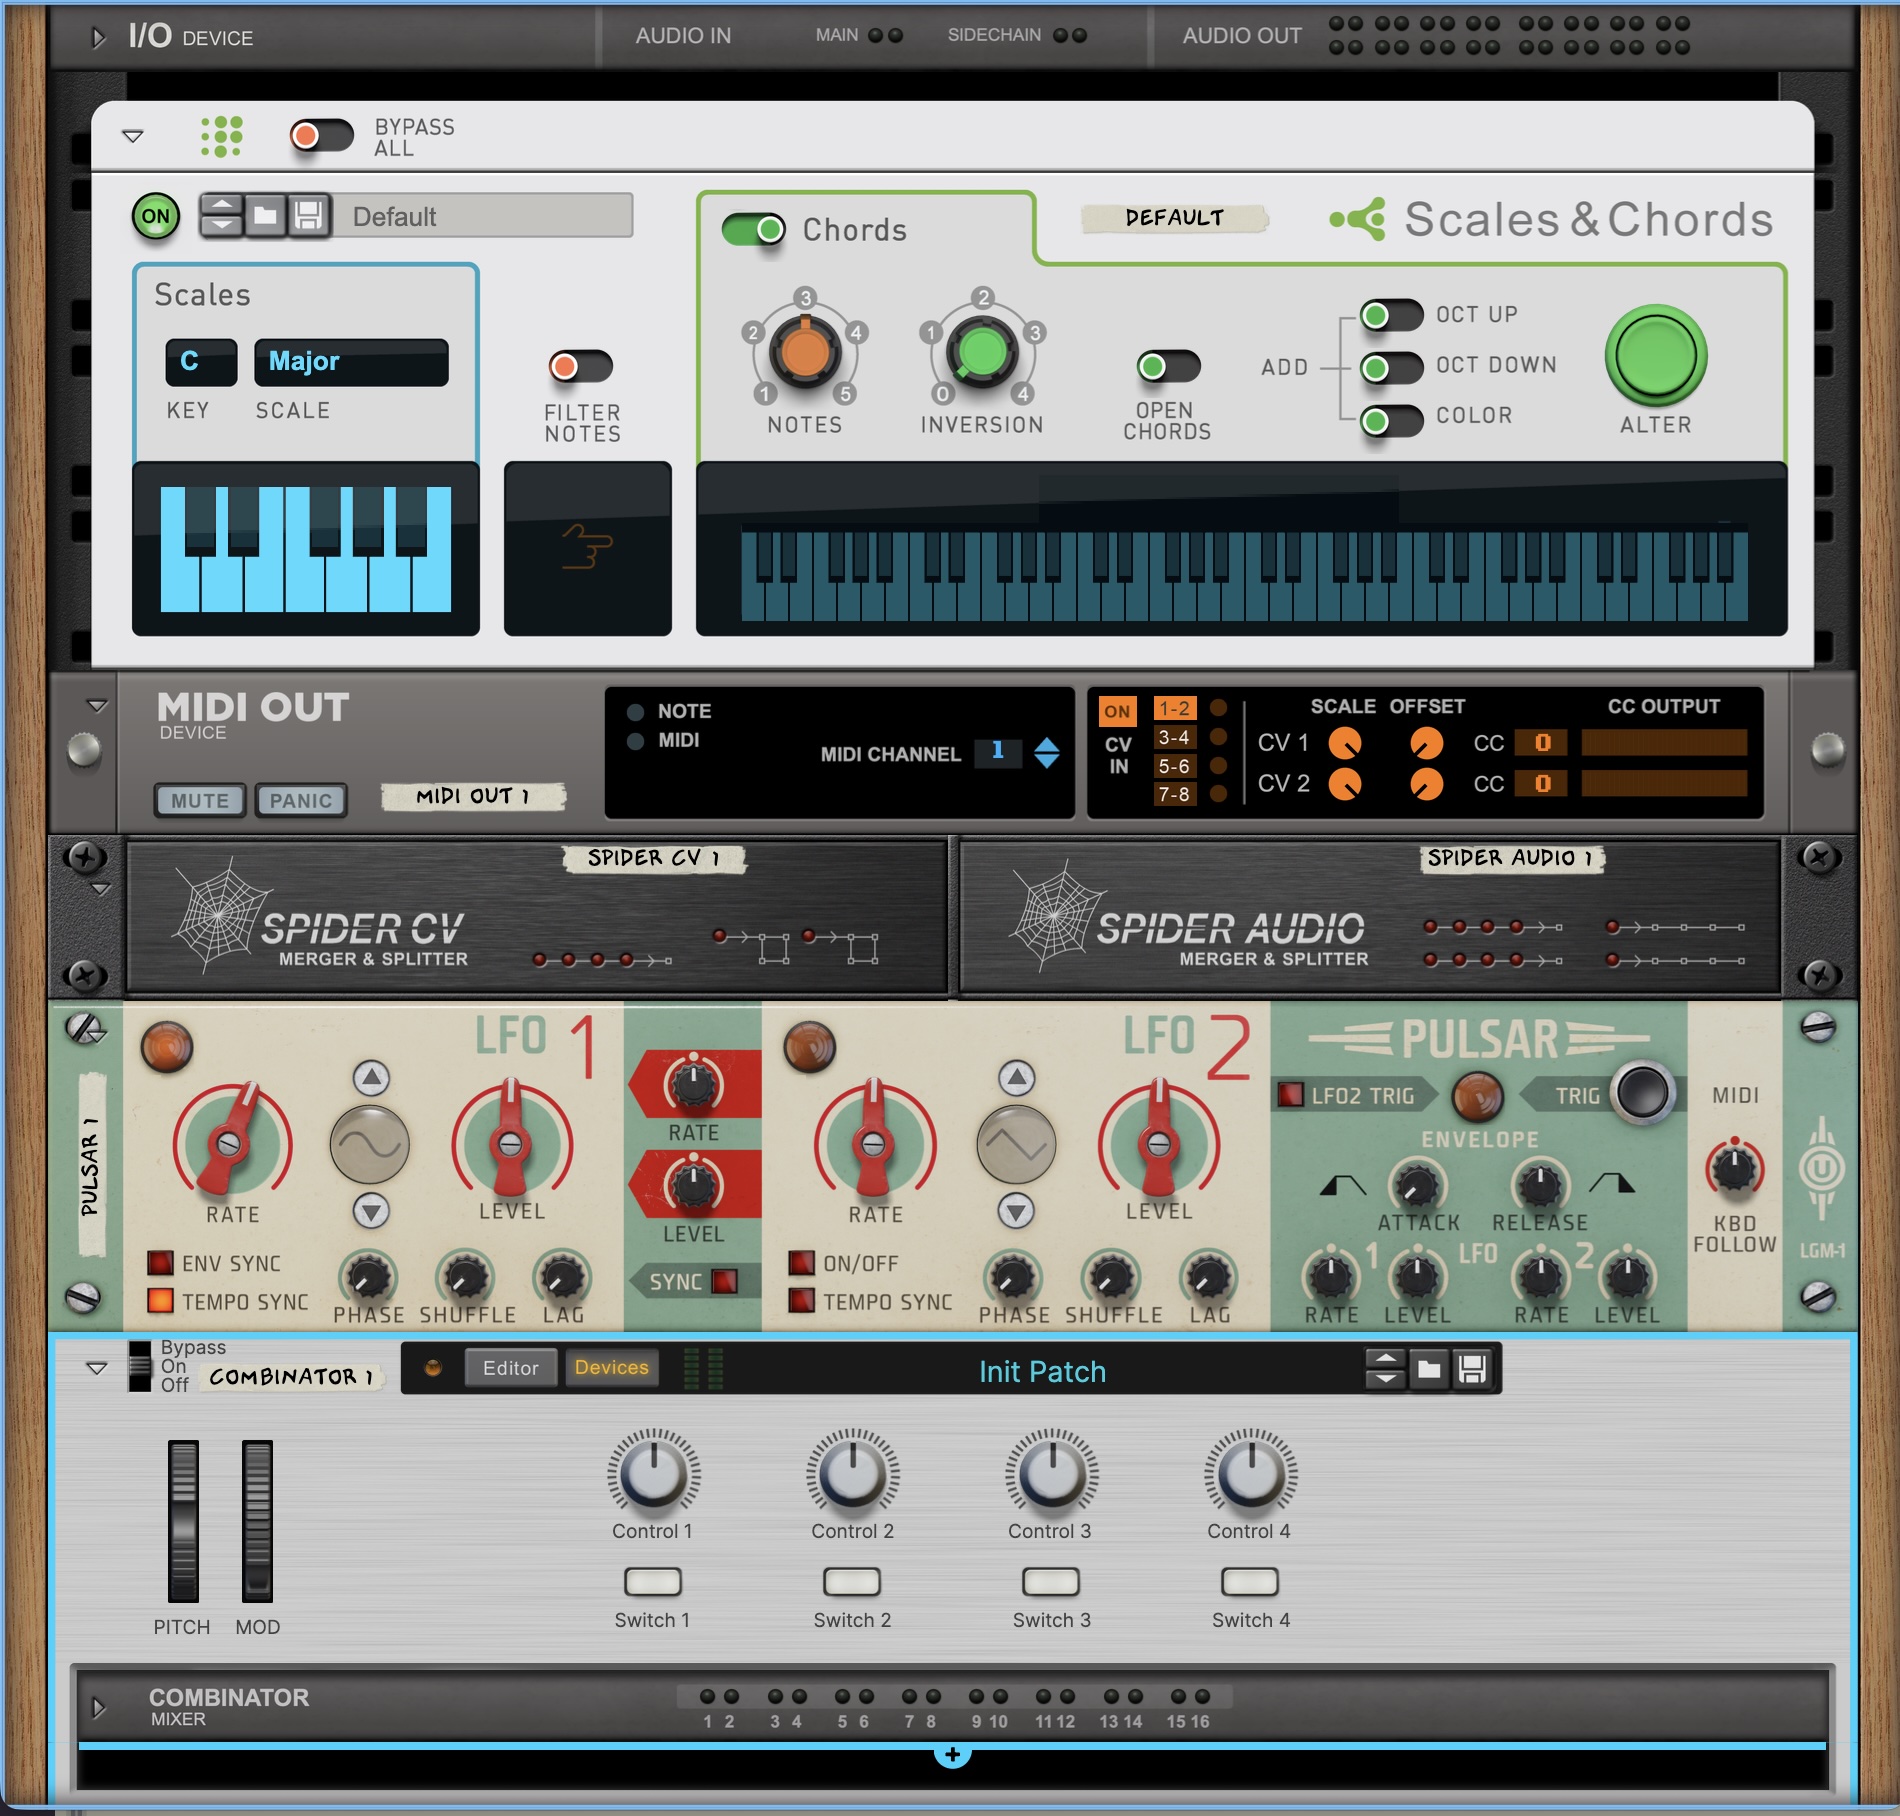Click the Init Patch name display
Viewport: 1900px width, 1816px height.
(1042, 1371)
